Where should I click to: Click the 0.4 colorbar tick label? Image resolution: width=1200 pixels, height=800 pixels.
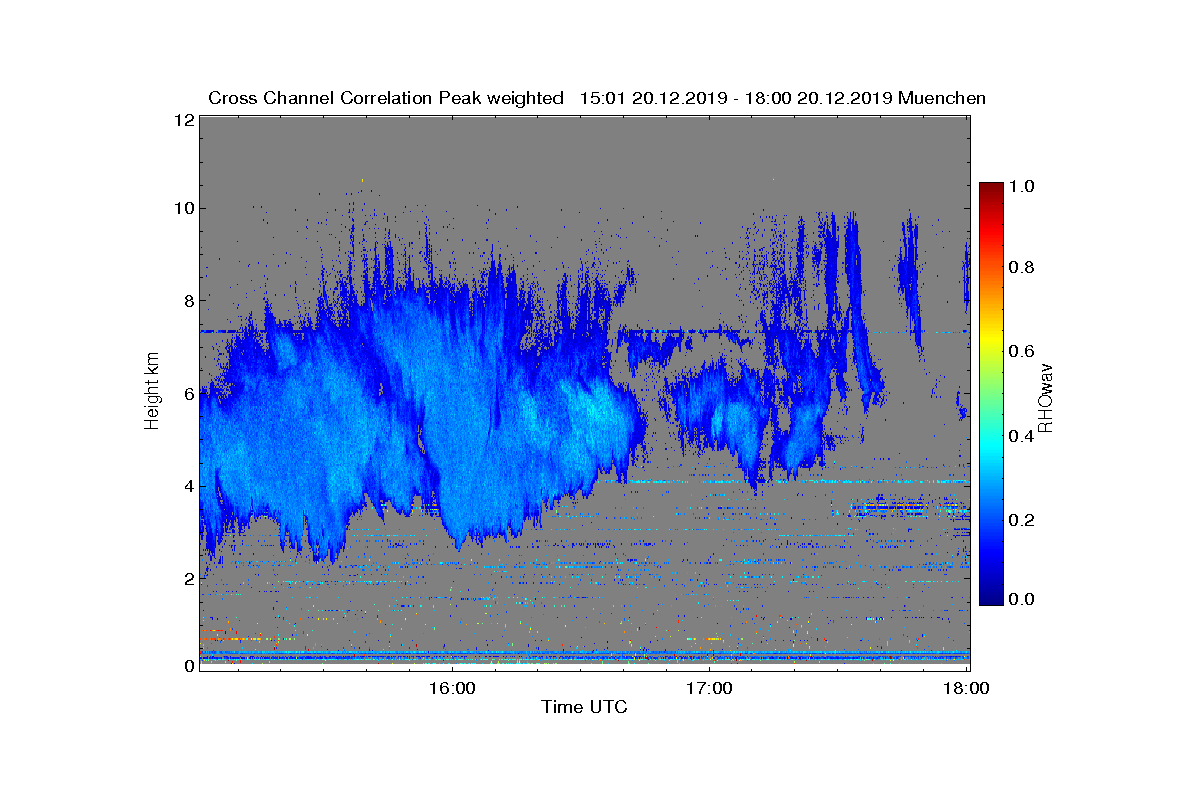[1023, 435]
